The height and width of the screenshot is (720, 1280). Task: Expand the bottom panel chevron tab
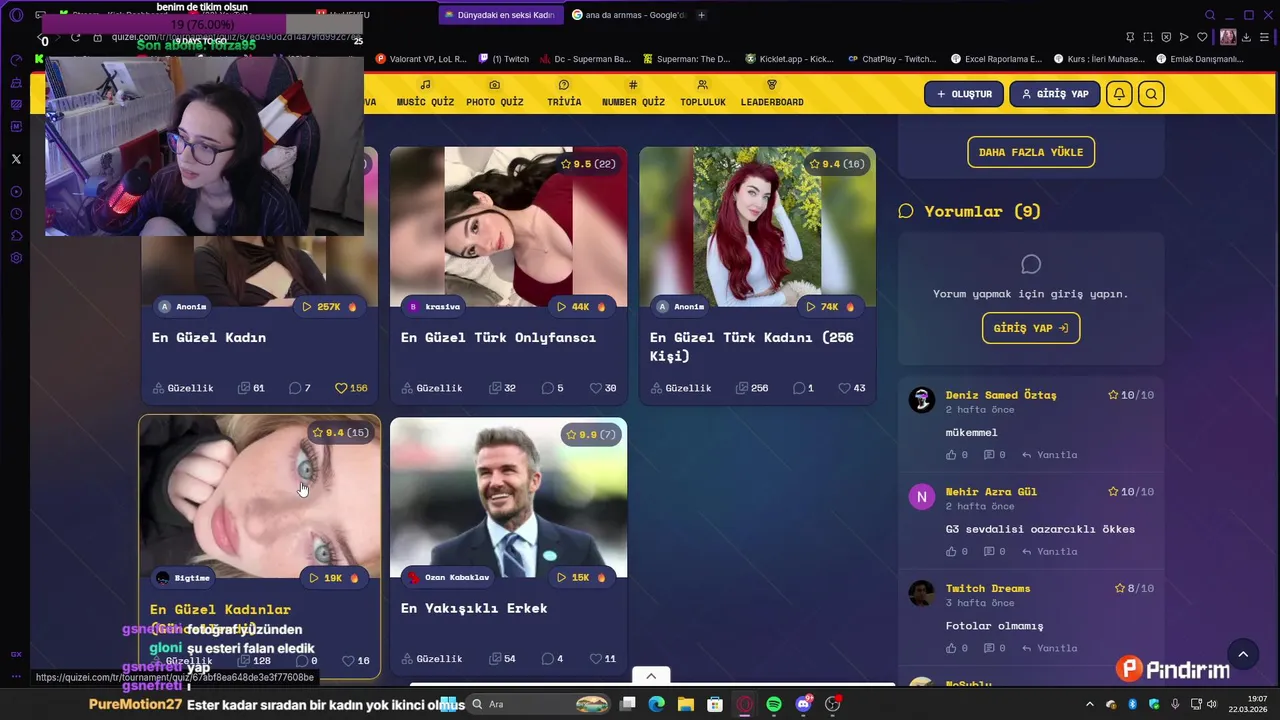pos(651,676)
